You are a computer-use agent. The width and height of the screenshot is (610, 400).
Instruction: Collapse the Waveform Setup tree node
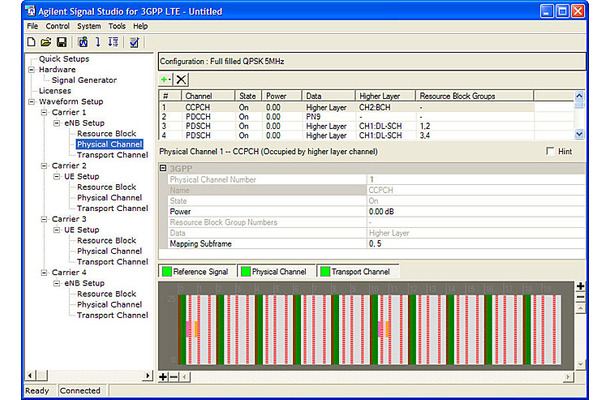point(32,102)
